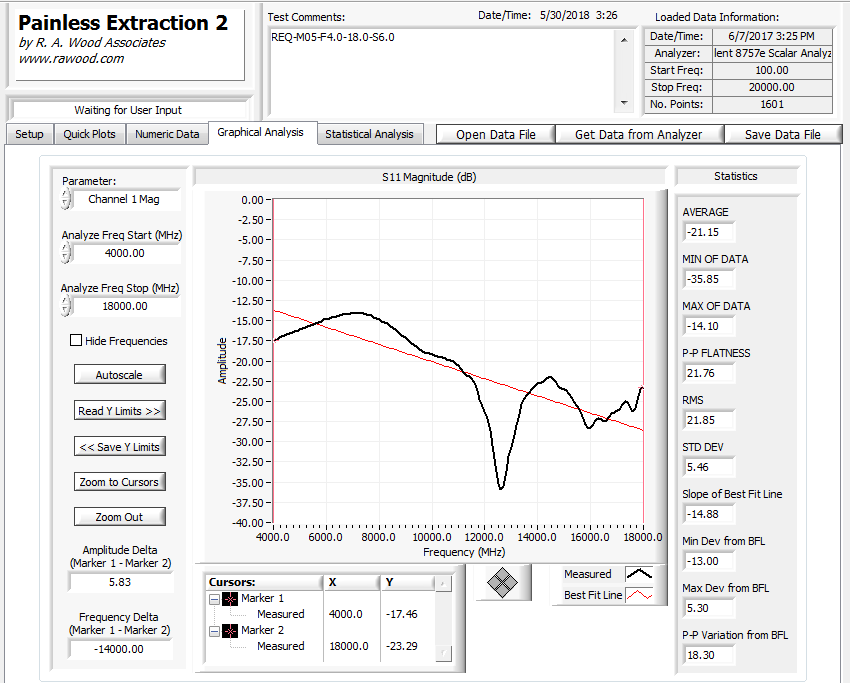Click Marker 2 X value 18000.0
850x683 pixels.
point(349,646)
